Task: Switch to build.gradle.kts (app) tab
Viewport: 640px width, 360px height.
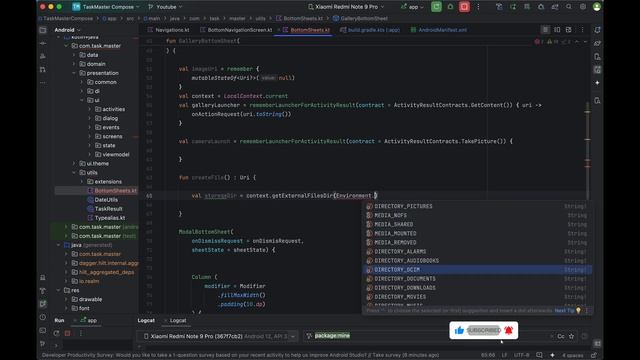Action: coord(370,30)
